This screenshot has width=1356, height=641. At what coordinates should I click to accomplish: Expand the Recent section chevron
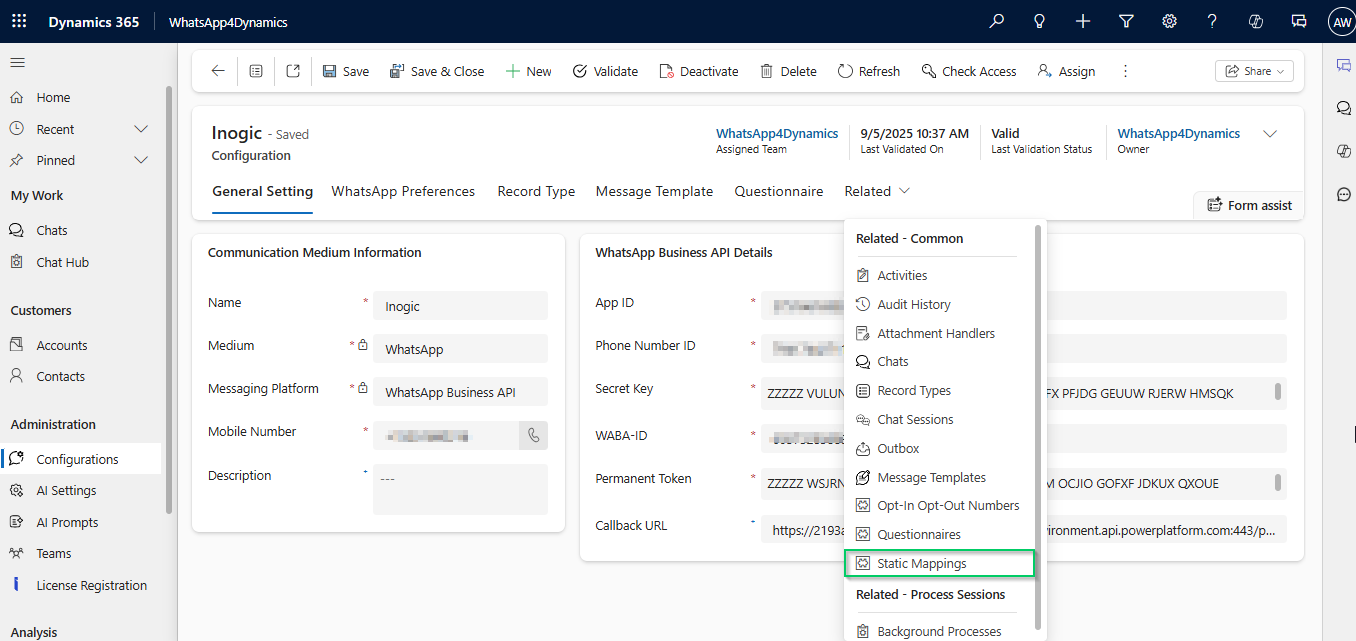tap(141, 129)
